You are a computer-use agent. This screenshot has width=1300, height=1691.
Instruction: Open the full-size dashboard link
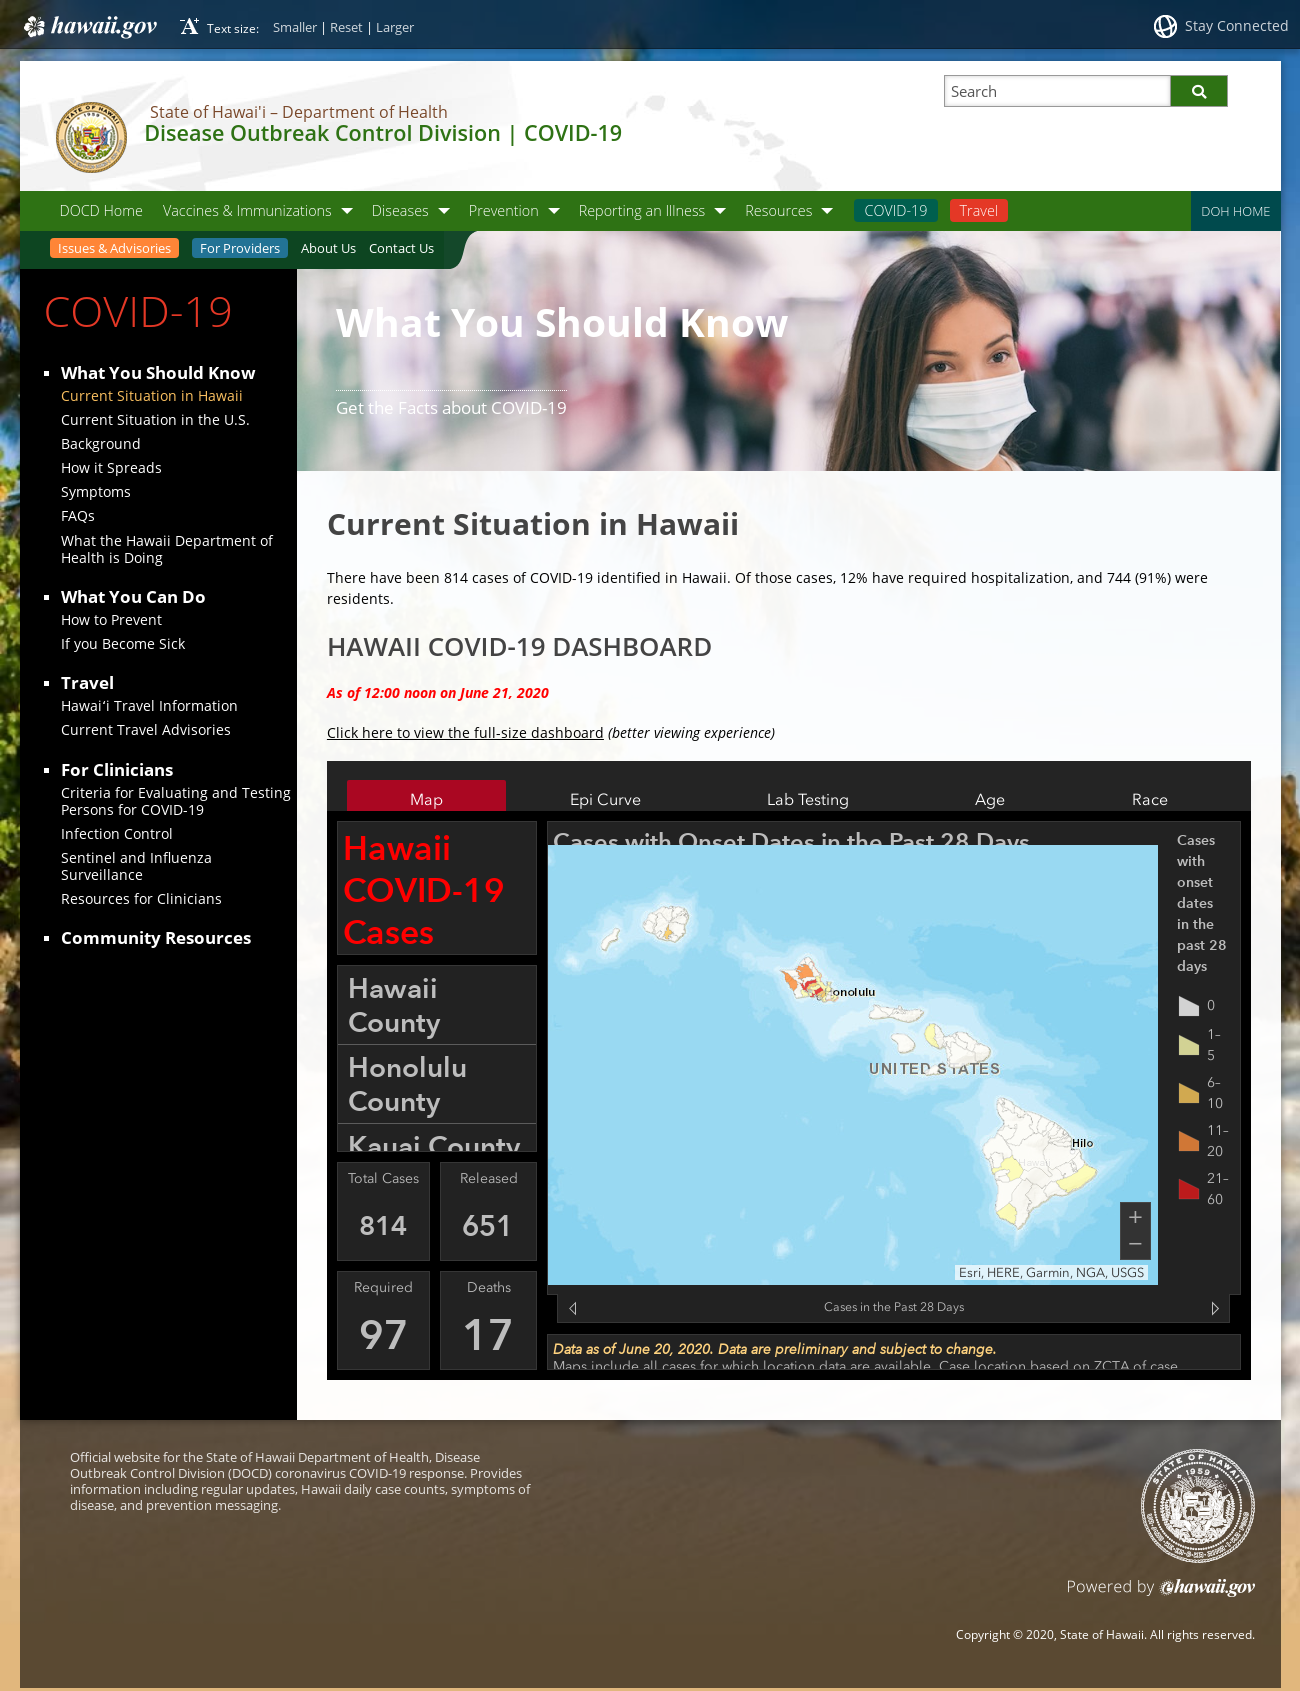pyautogui.click(x=465, y=733)
